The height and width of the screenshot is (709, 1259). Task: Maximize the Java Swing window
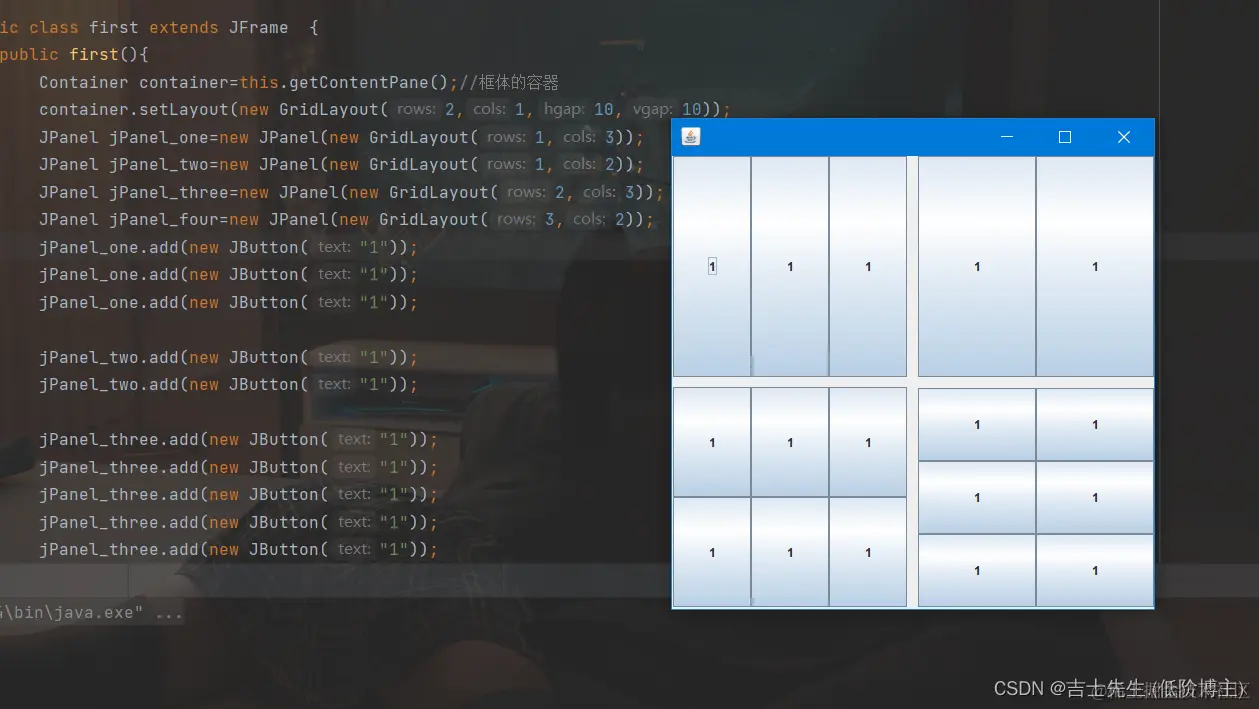coord(1065,137)
